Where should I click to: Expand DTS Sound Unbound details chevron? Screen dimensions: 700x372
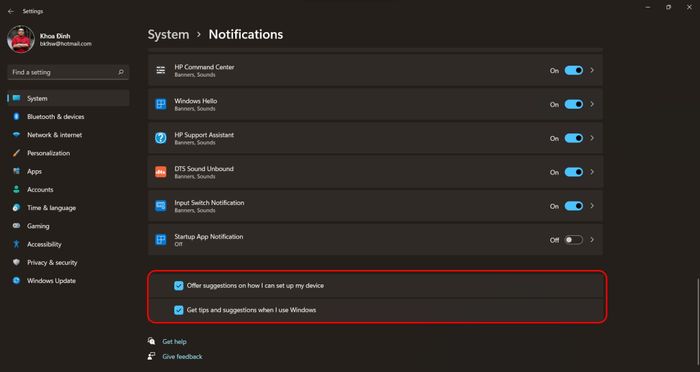tap(592, 172)
